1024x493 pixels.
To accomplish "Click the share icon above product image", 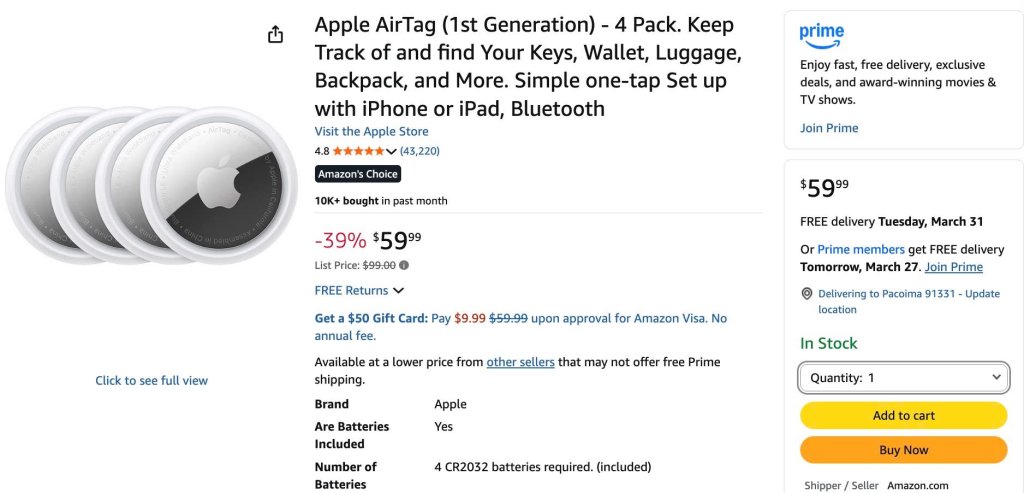I will 276,34.
